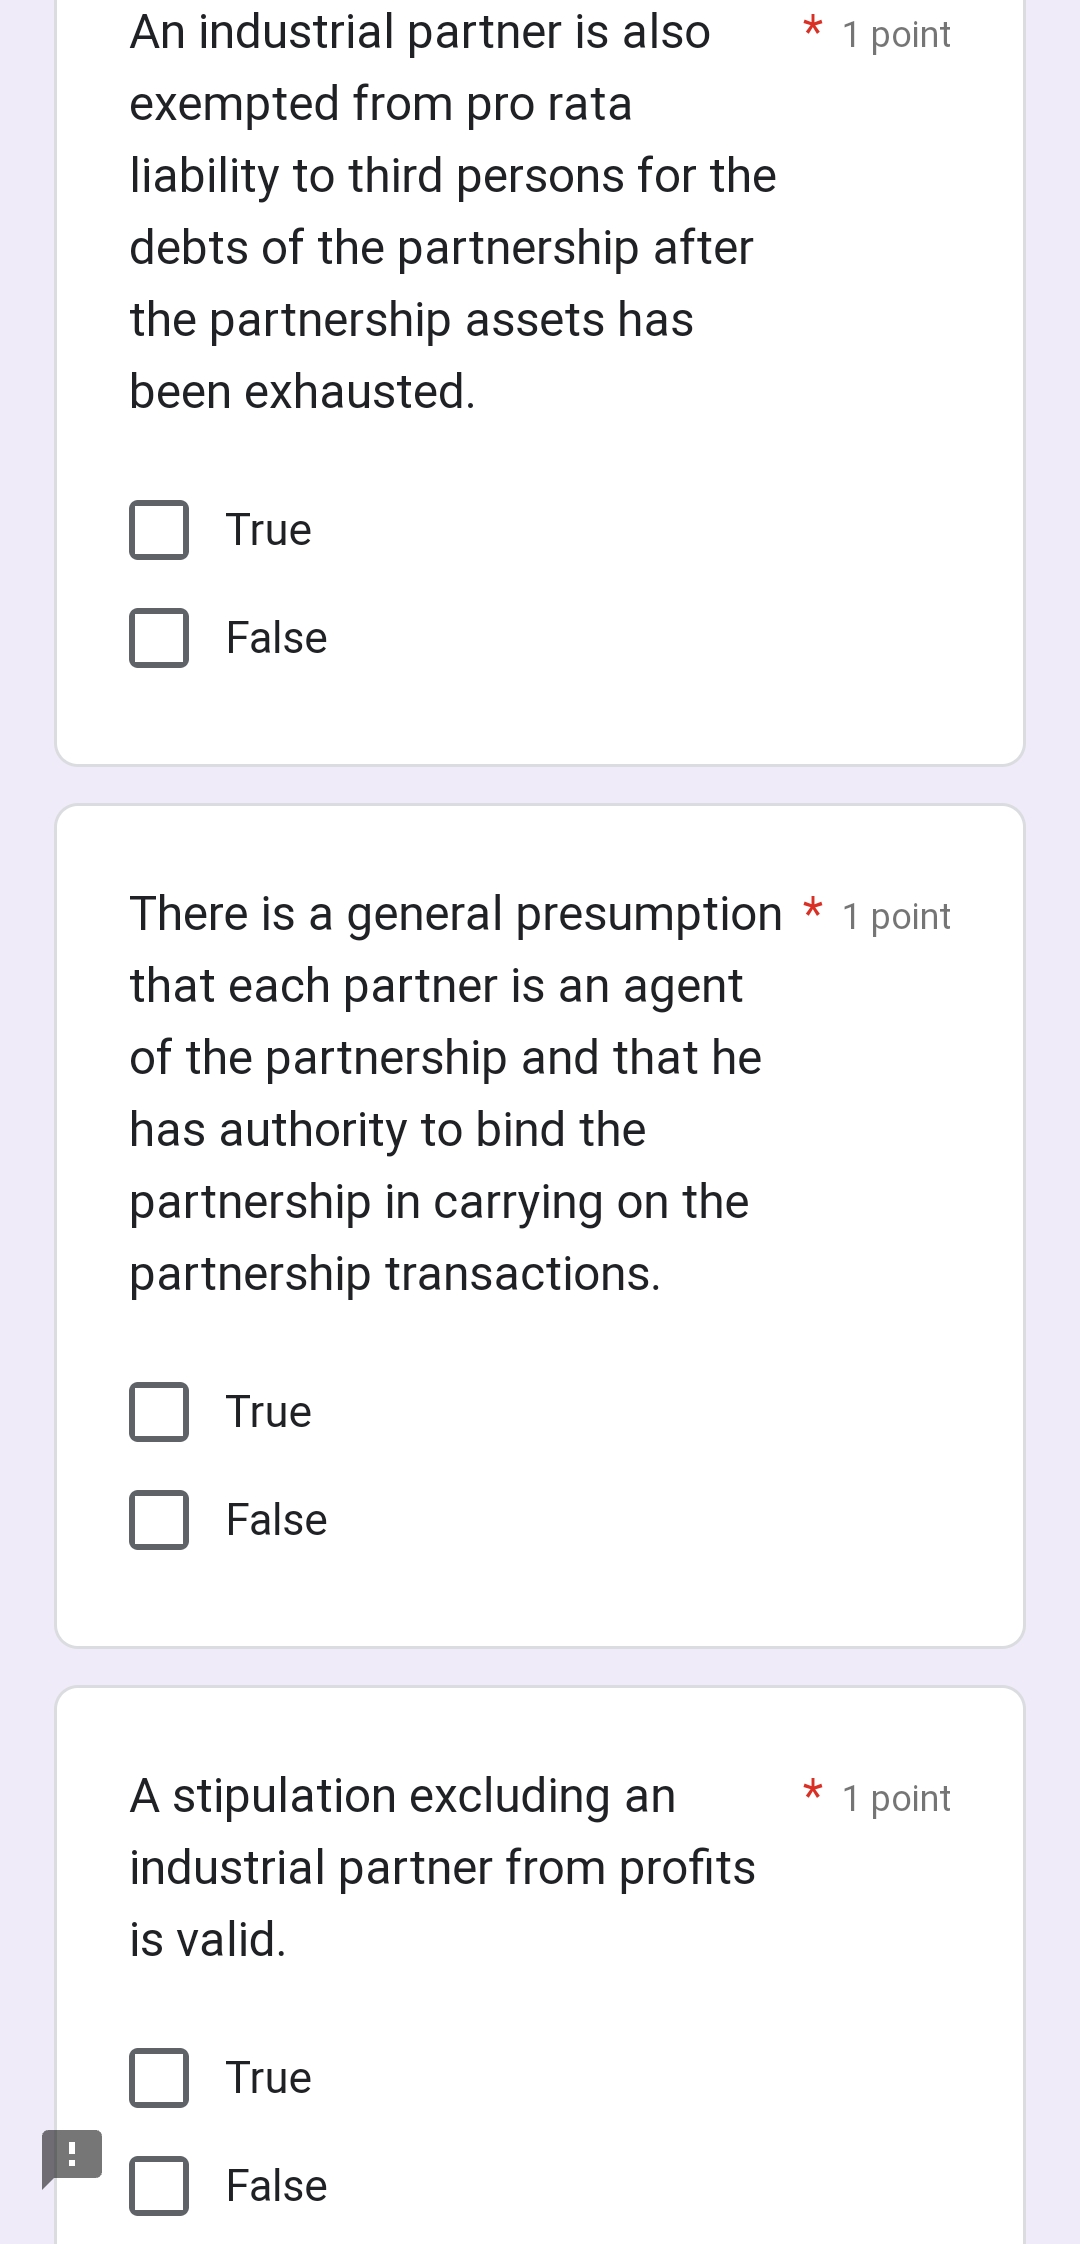Screen dimensions: 1080x2244
Task: Check False for the industrial partner liability question
Action: coord(159,637)
